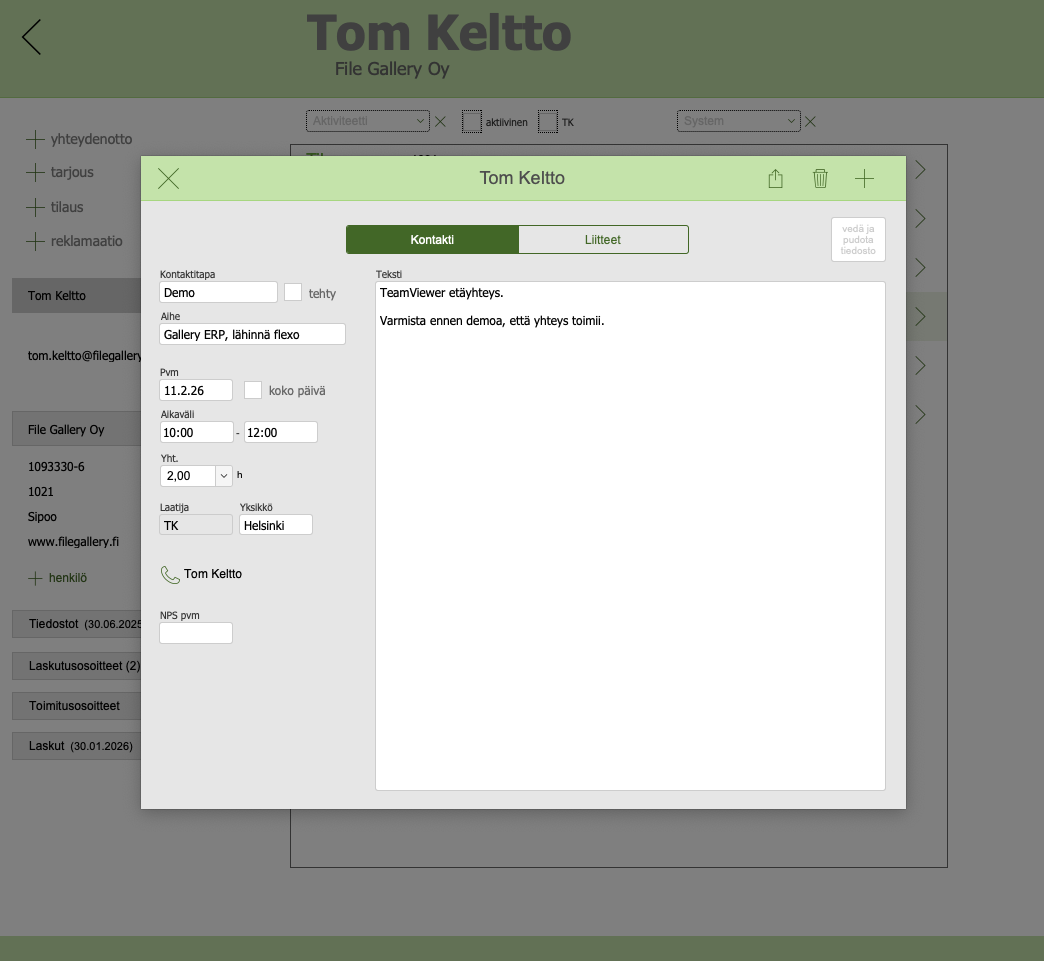The width and height of the screenshot is (1044, 961).
Task: Toggle the aktiivinen checkbox
Action: pyautogui.click(x=472, y=122)
